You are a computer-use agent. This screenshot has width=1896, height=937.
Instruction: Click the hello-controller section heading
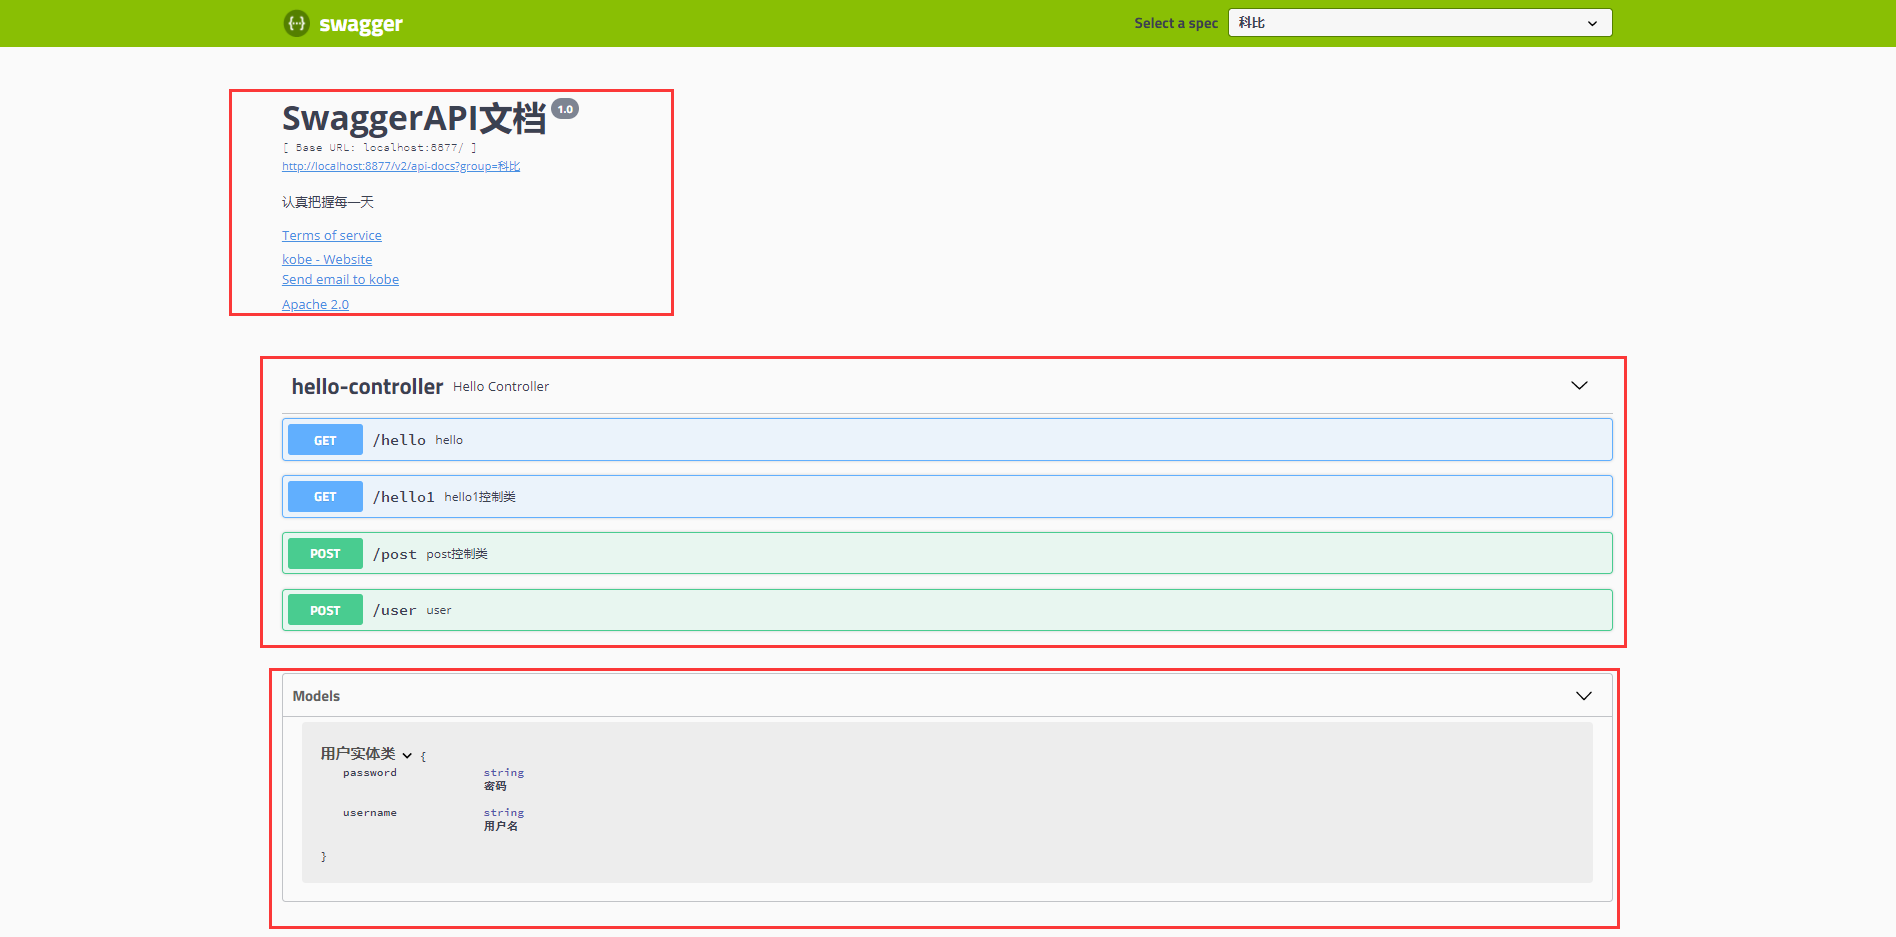366,386
